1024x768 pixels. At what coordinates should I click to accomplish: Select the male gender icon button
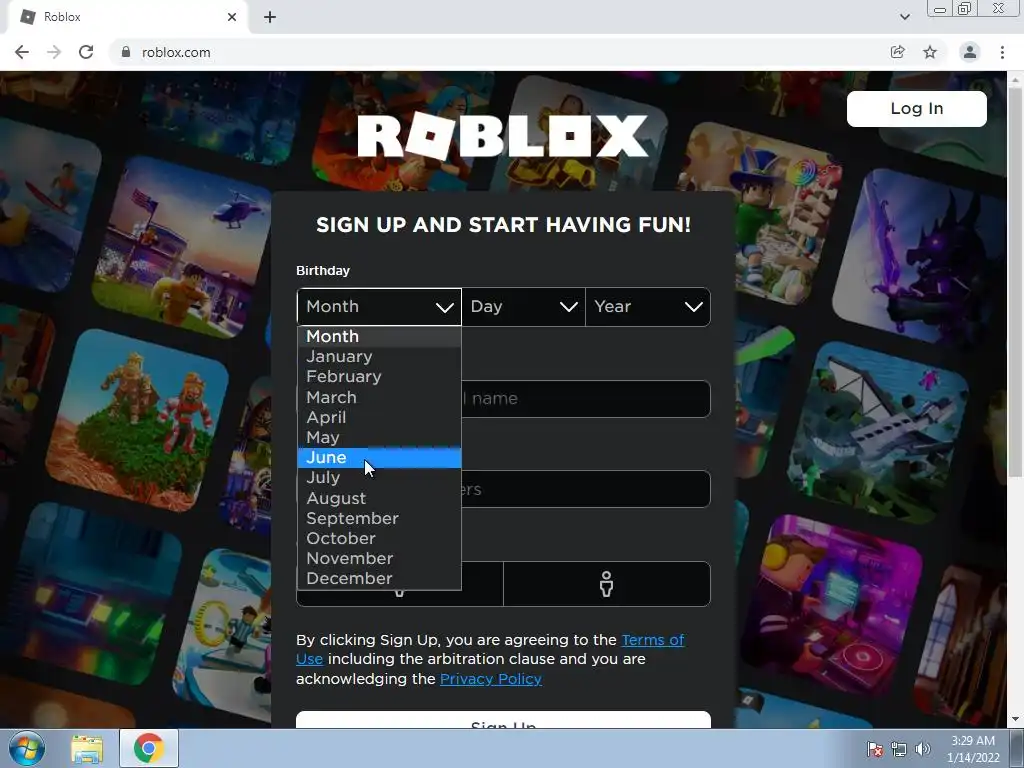coord(606,584)
